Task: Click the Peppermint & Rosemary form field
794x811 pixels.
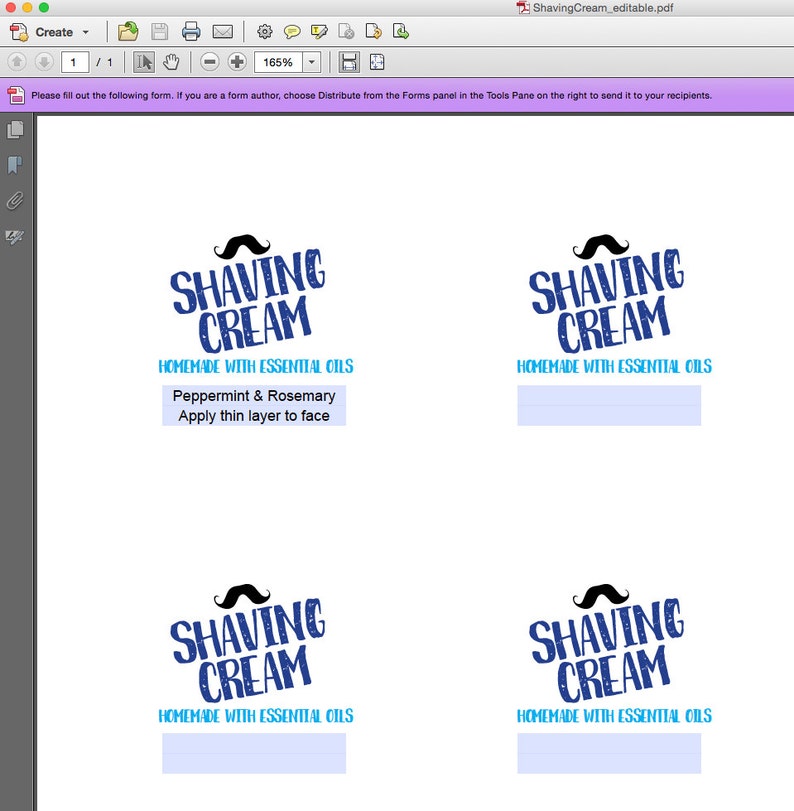Action: [254, 396]
